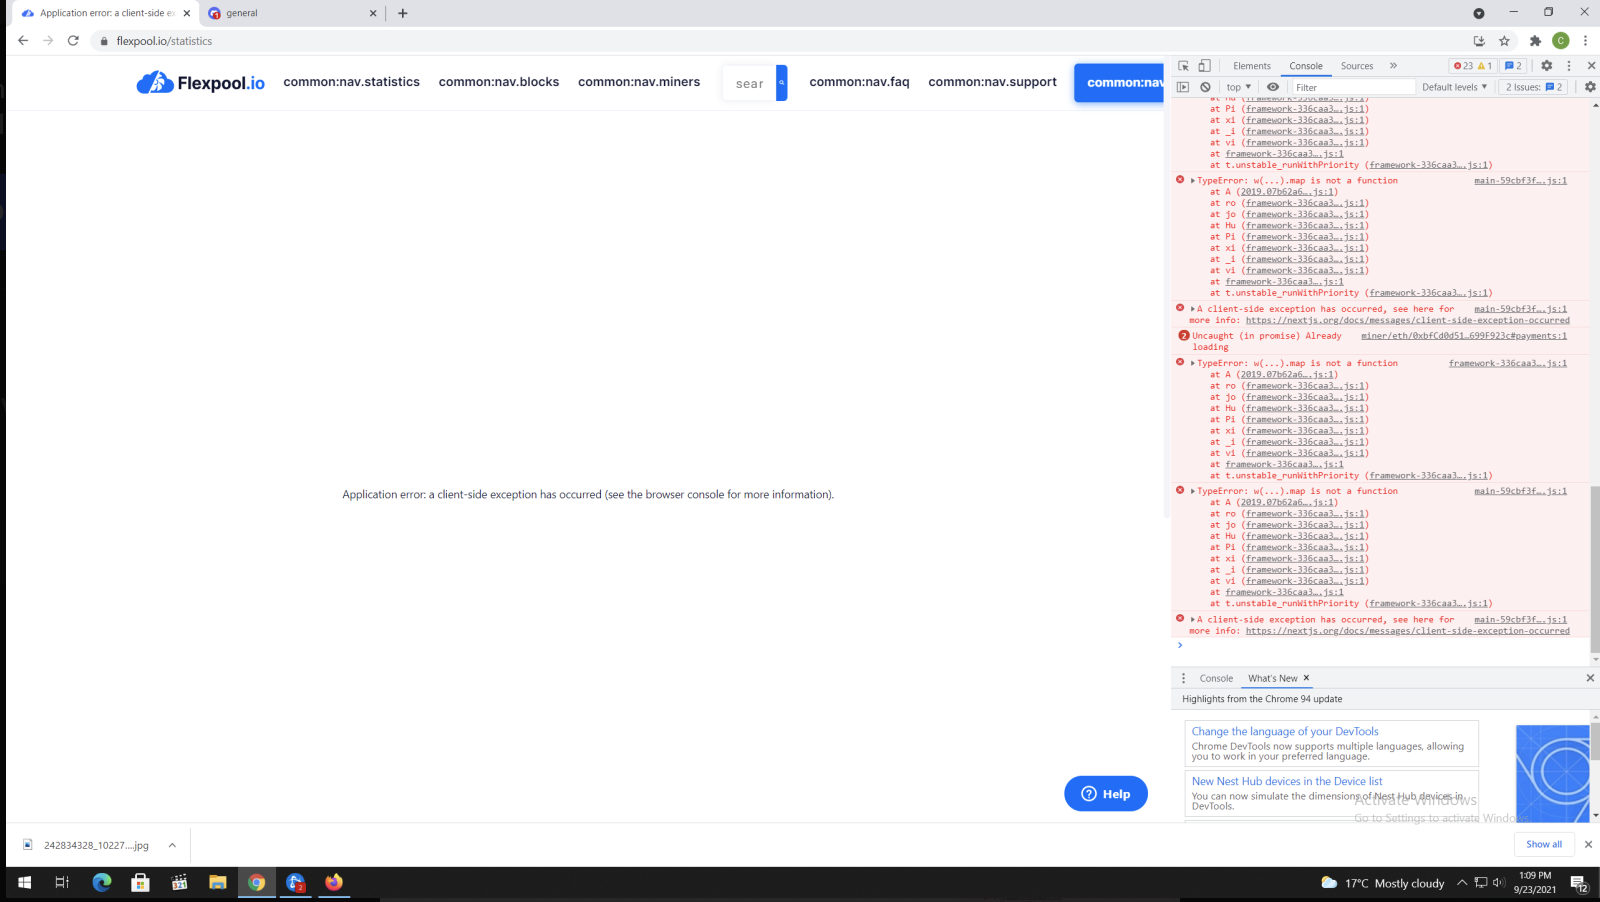Click the errors counter showing 23 errors

point(1464,65)
